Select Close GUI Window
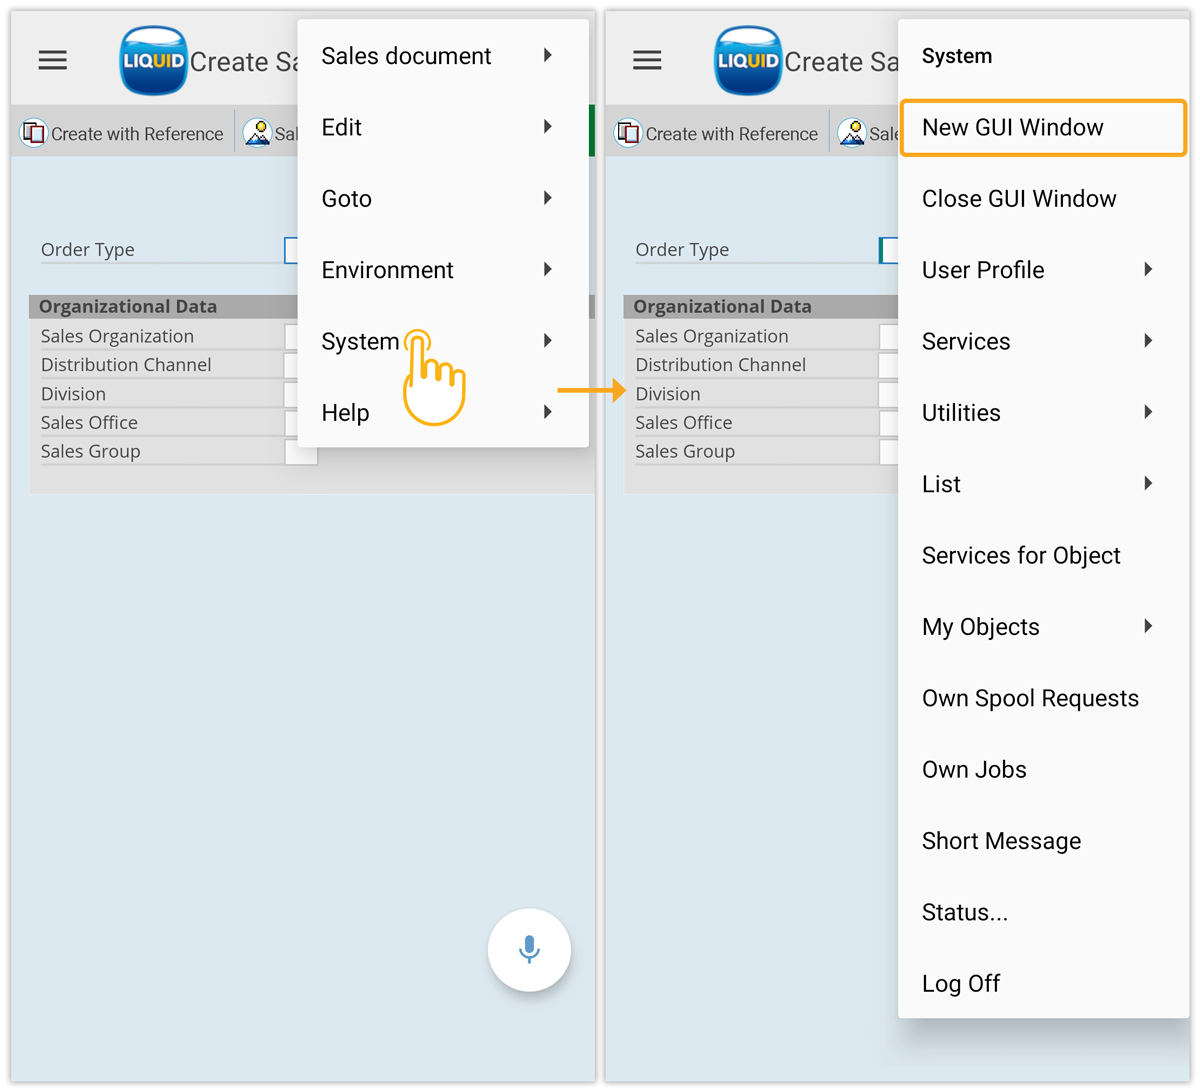 coord(1043,198)
